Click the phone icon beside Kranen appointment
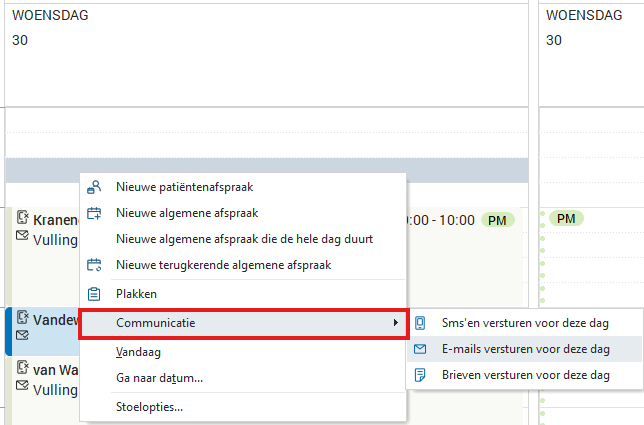This screenshot has width=644, height=425. tap(21, 218)
